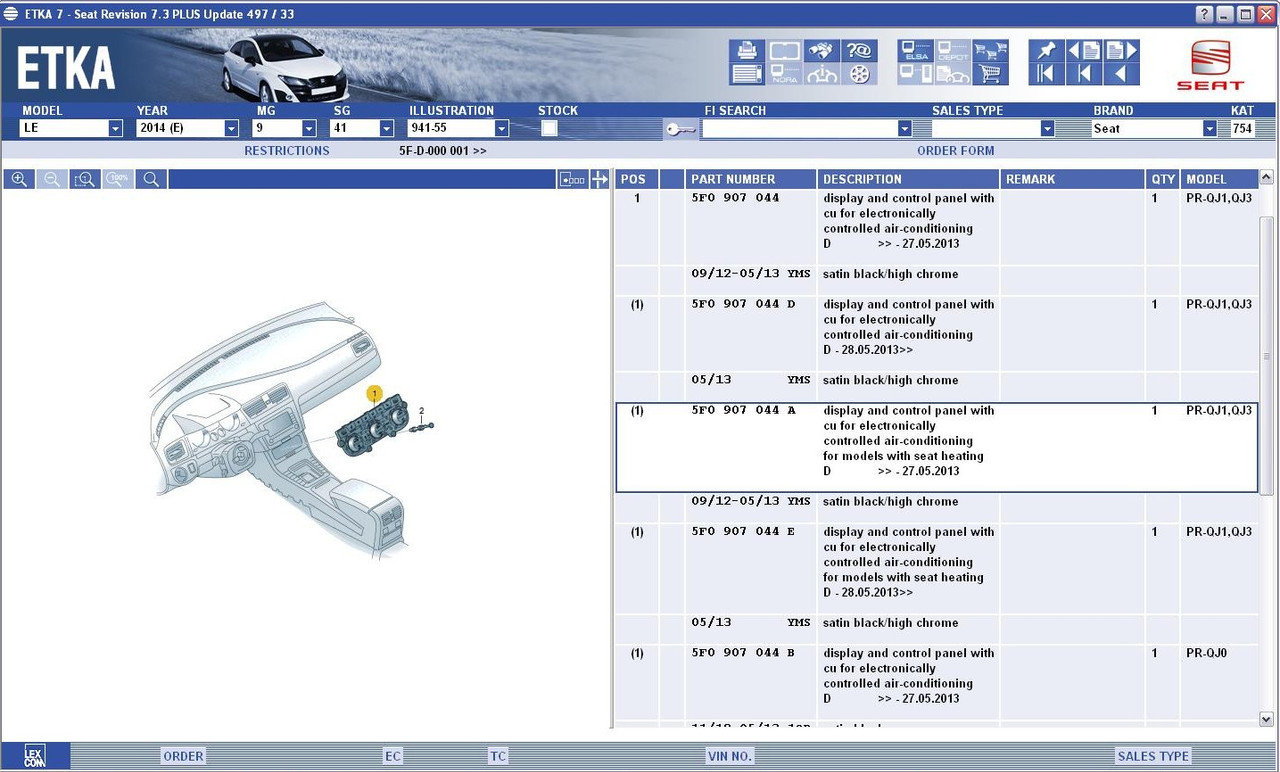Open the binoculars search tool

click(822, 51)
